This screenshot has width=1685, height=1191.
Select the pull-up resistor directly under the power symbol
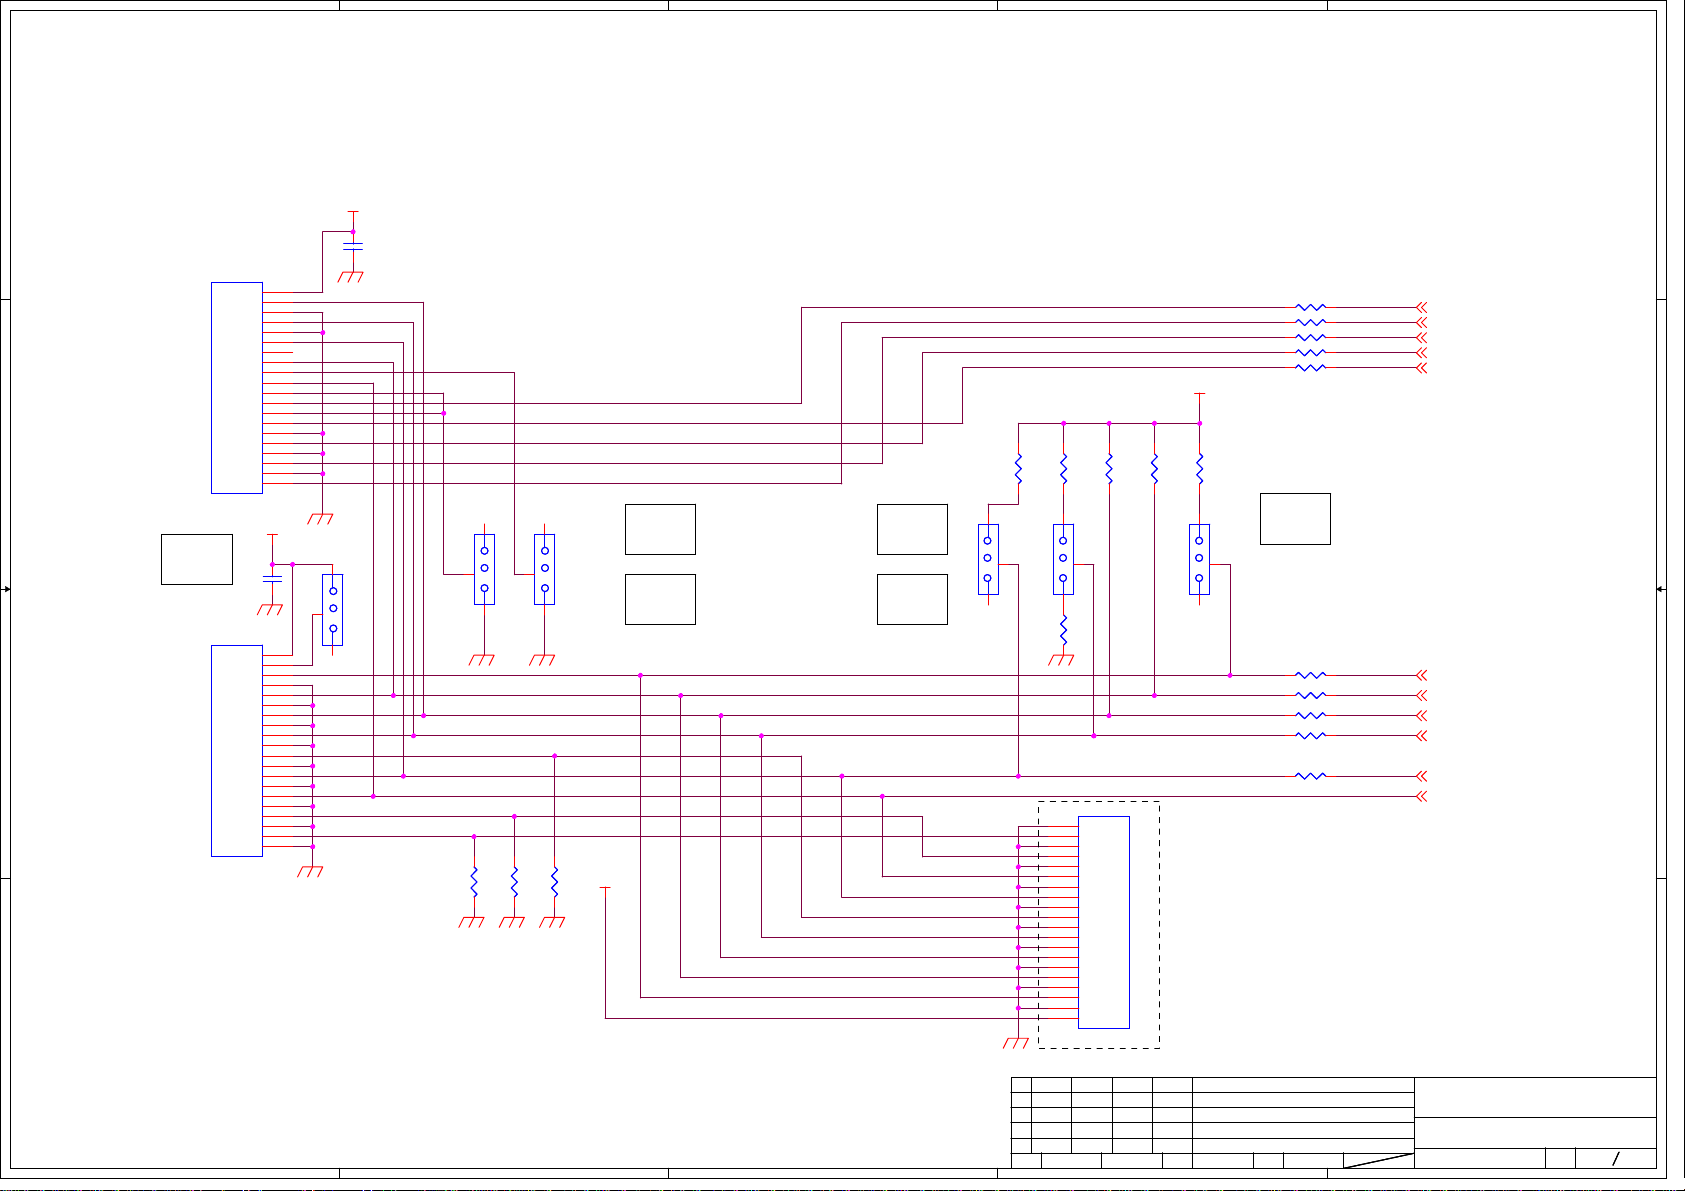click(1200, 469)
